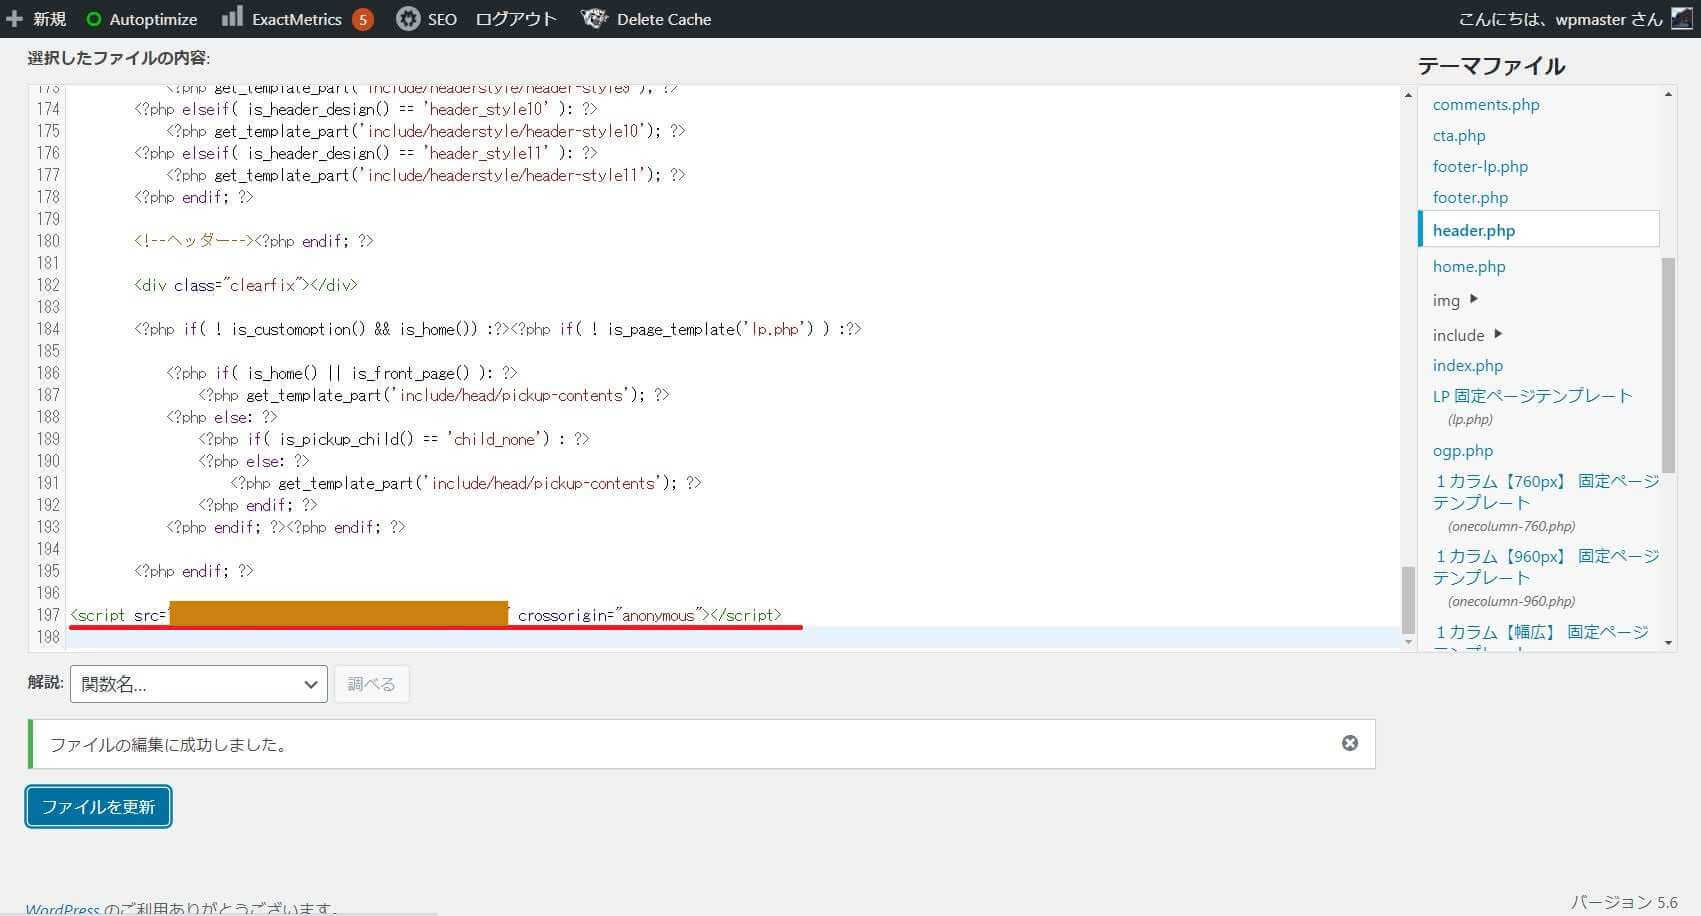Click the バージョン 5.6 footer text
The width and height of the screenshot is (1701, 916).
tap(1624, 902)
